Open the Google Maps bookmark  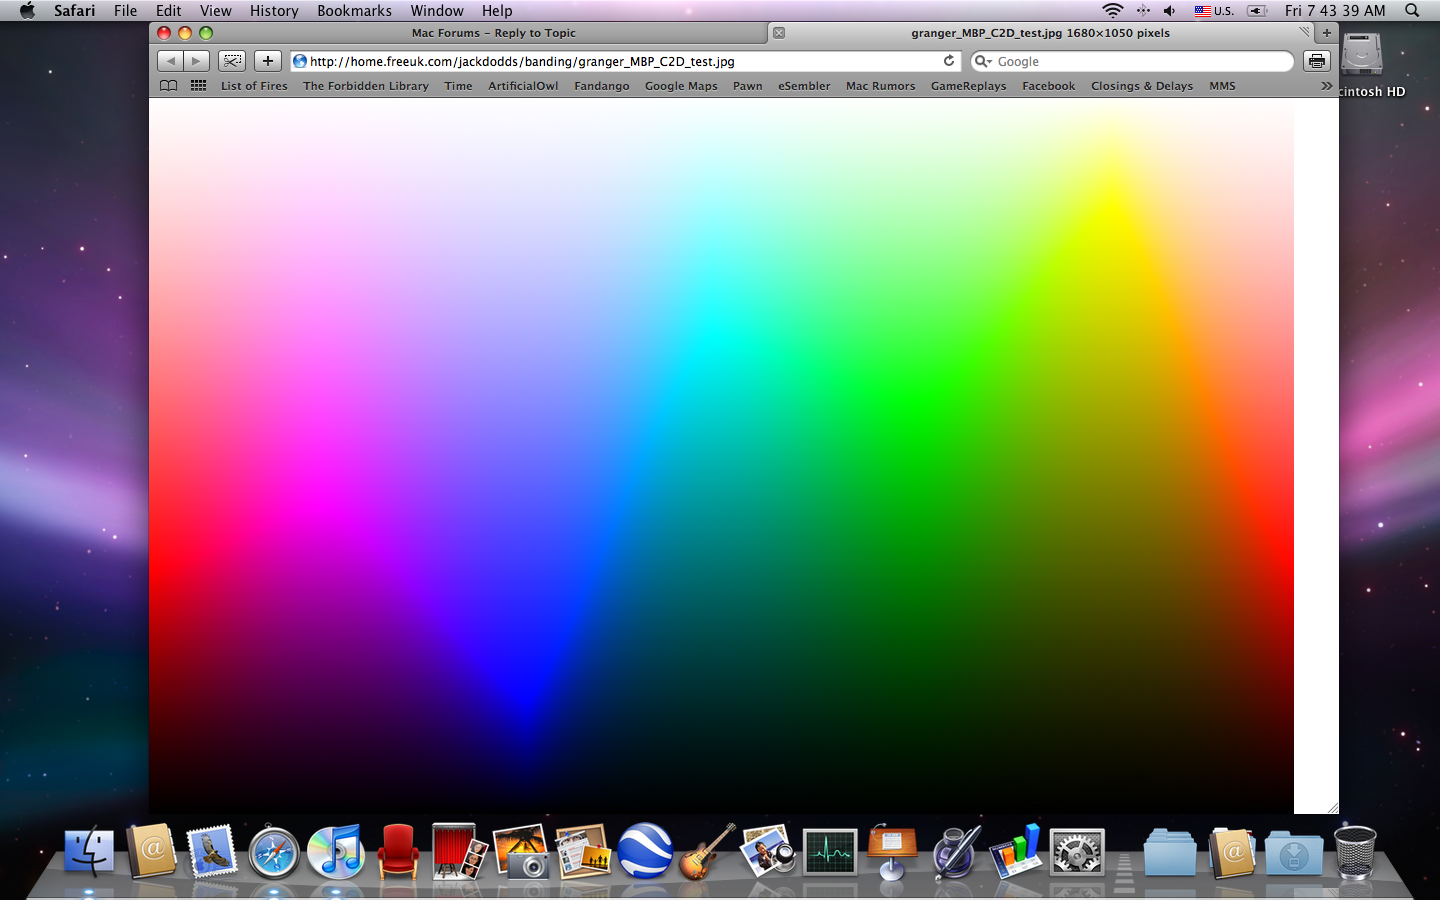[x=681, y=86]
